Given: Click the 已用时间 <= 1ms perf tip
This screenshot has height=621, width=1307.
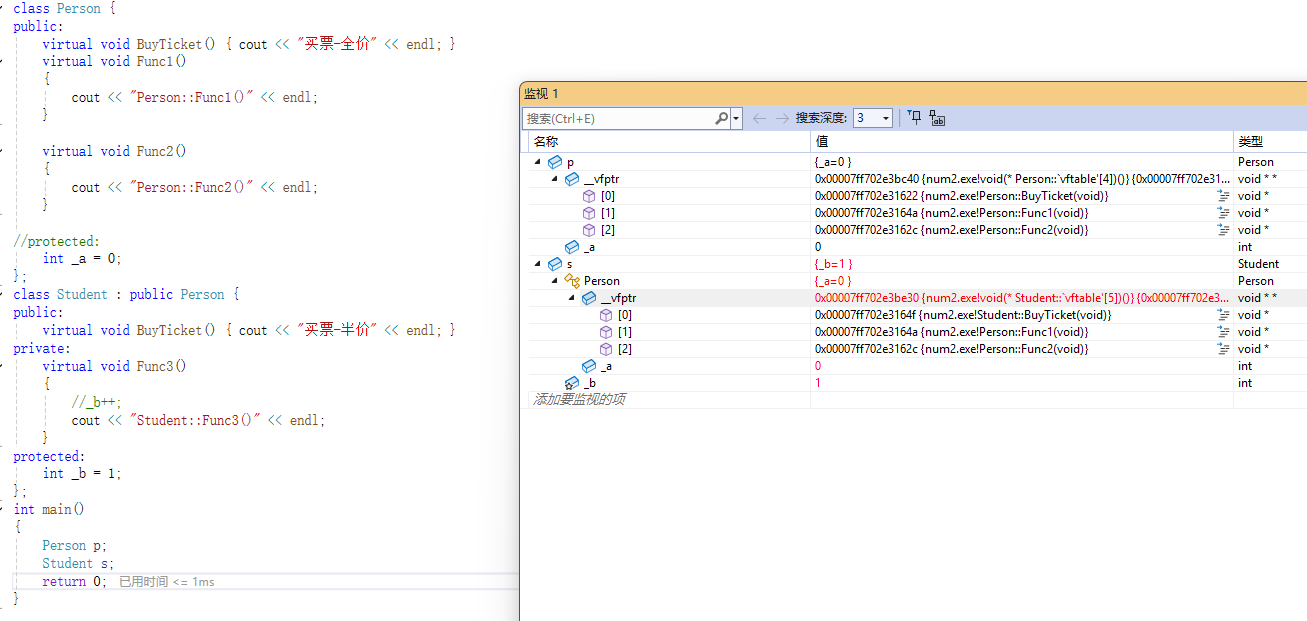Looking at the screenshot, I should [x=166, y=582].
